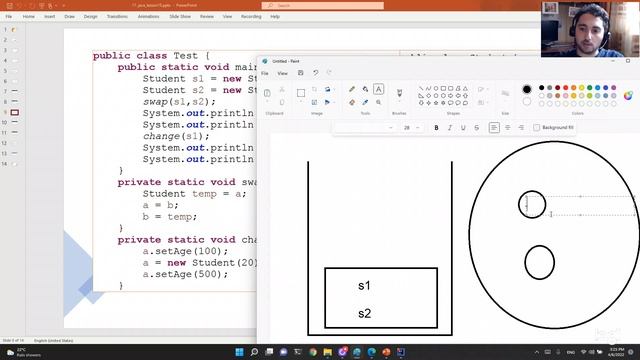Viewport: 640px width, 360px height.
Task: Click the s1 text on Paint canvas
Action: [x=364, y=286]
